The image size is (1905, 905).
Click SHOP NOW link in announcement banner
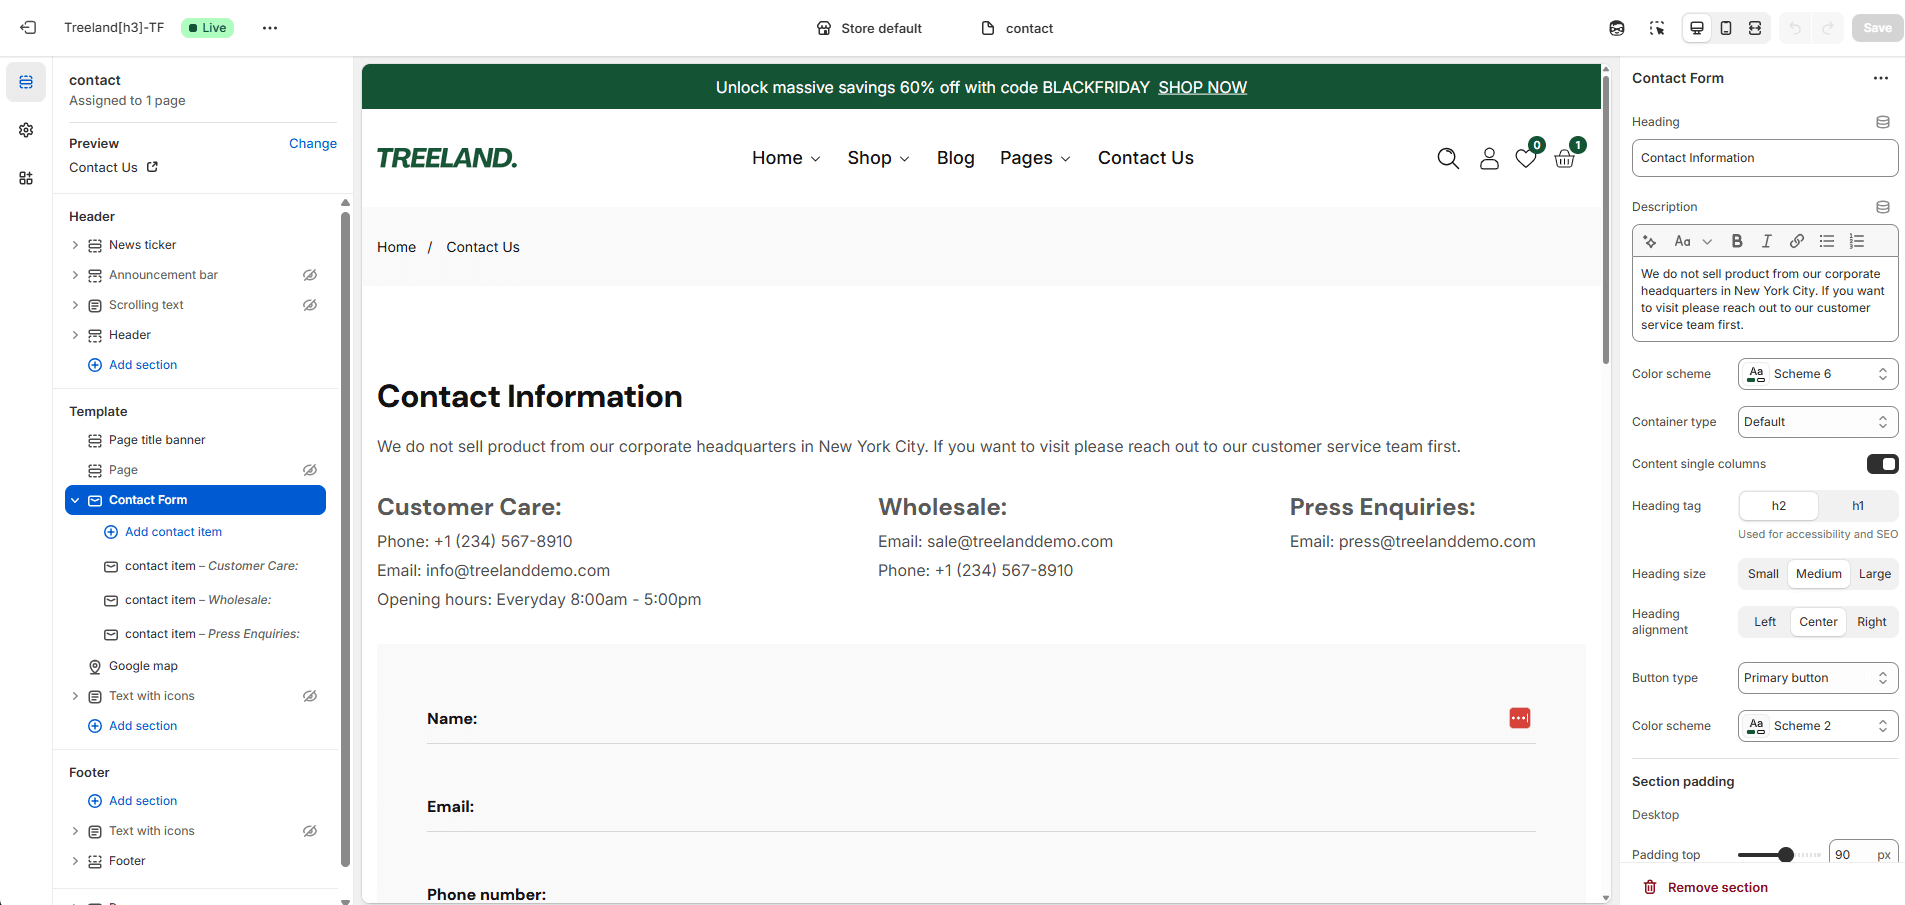click(x=1202, y=88)
